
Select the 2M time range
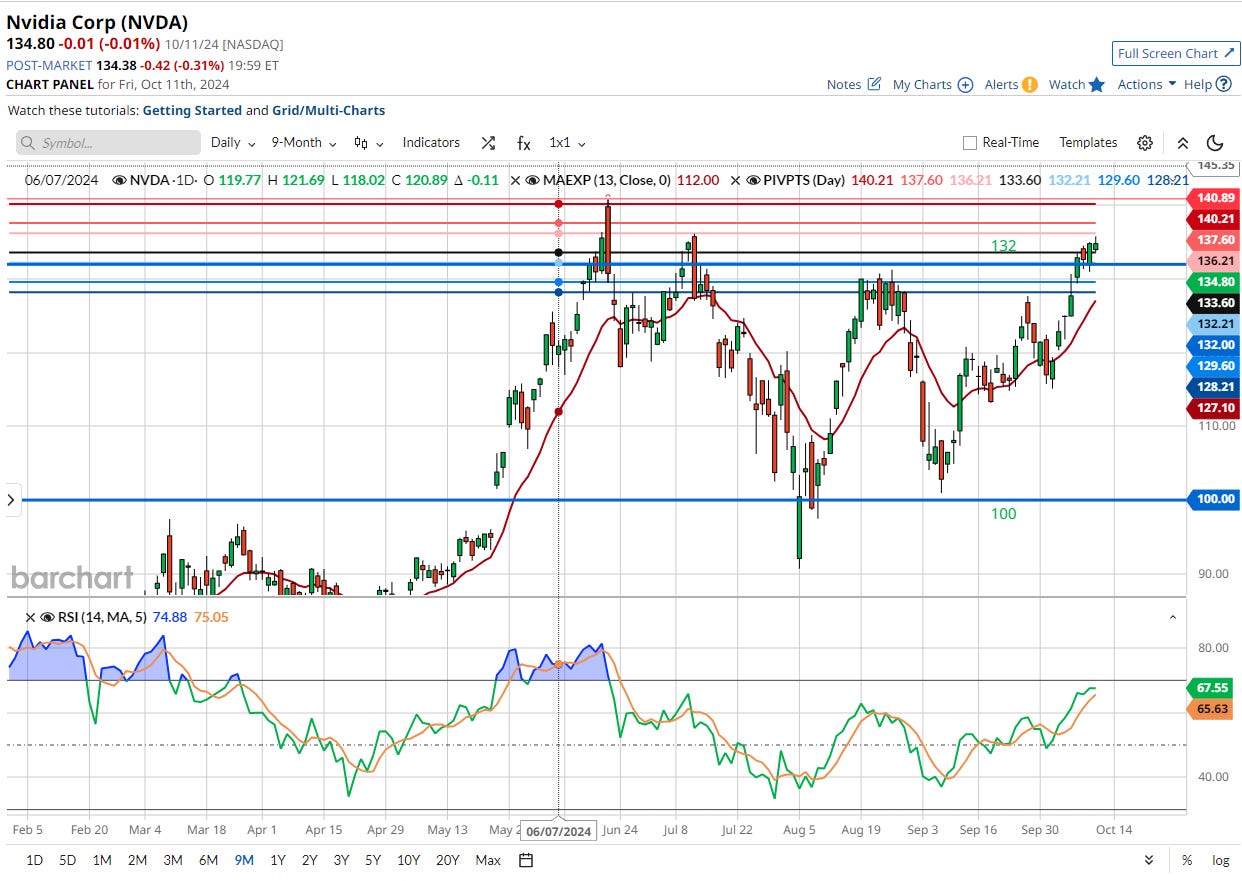(x=137, y=860)
